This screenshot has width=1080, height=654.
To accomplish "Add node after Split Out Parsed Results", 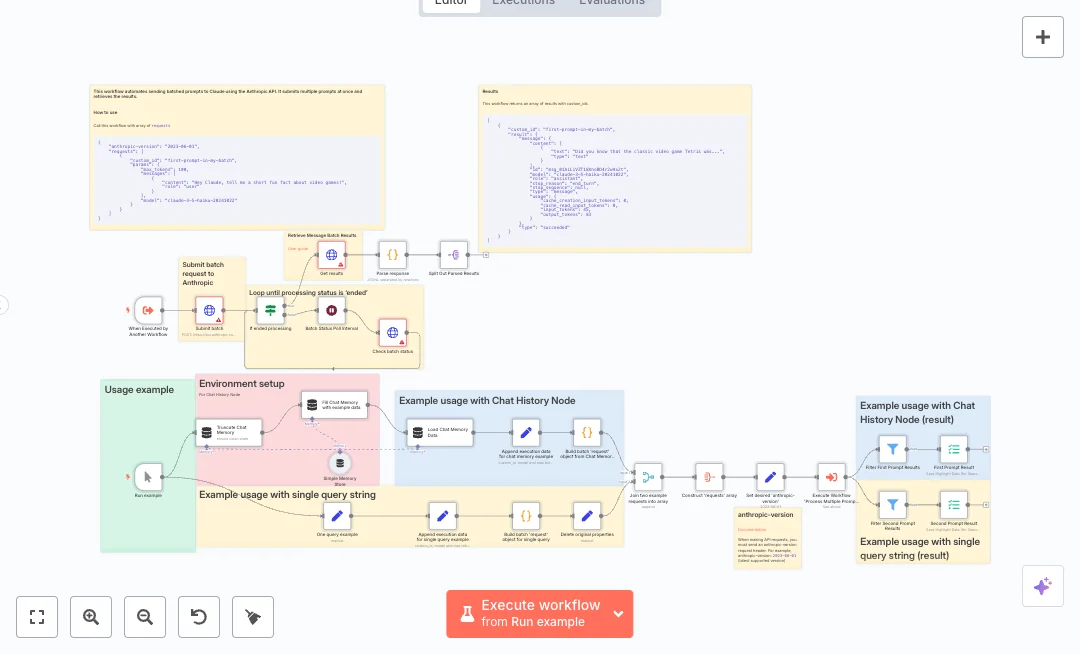I will pos(486,256).
